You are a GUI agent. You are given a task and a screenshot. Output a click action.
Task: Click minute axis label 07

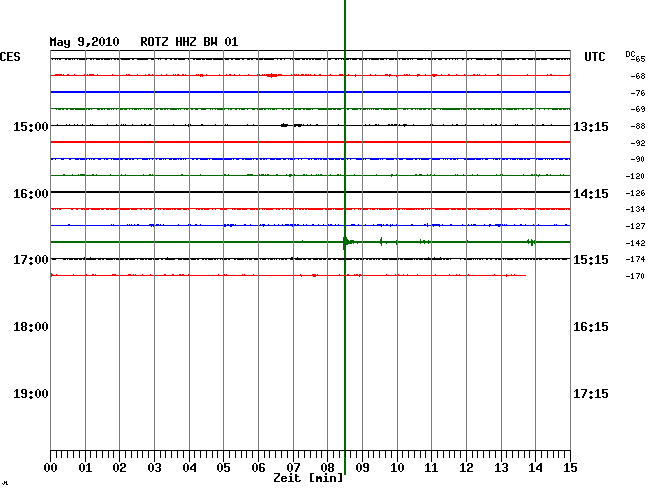click(x=293, y=468)
